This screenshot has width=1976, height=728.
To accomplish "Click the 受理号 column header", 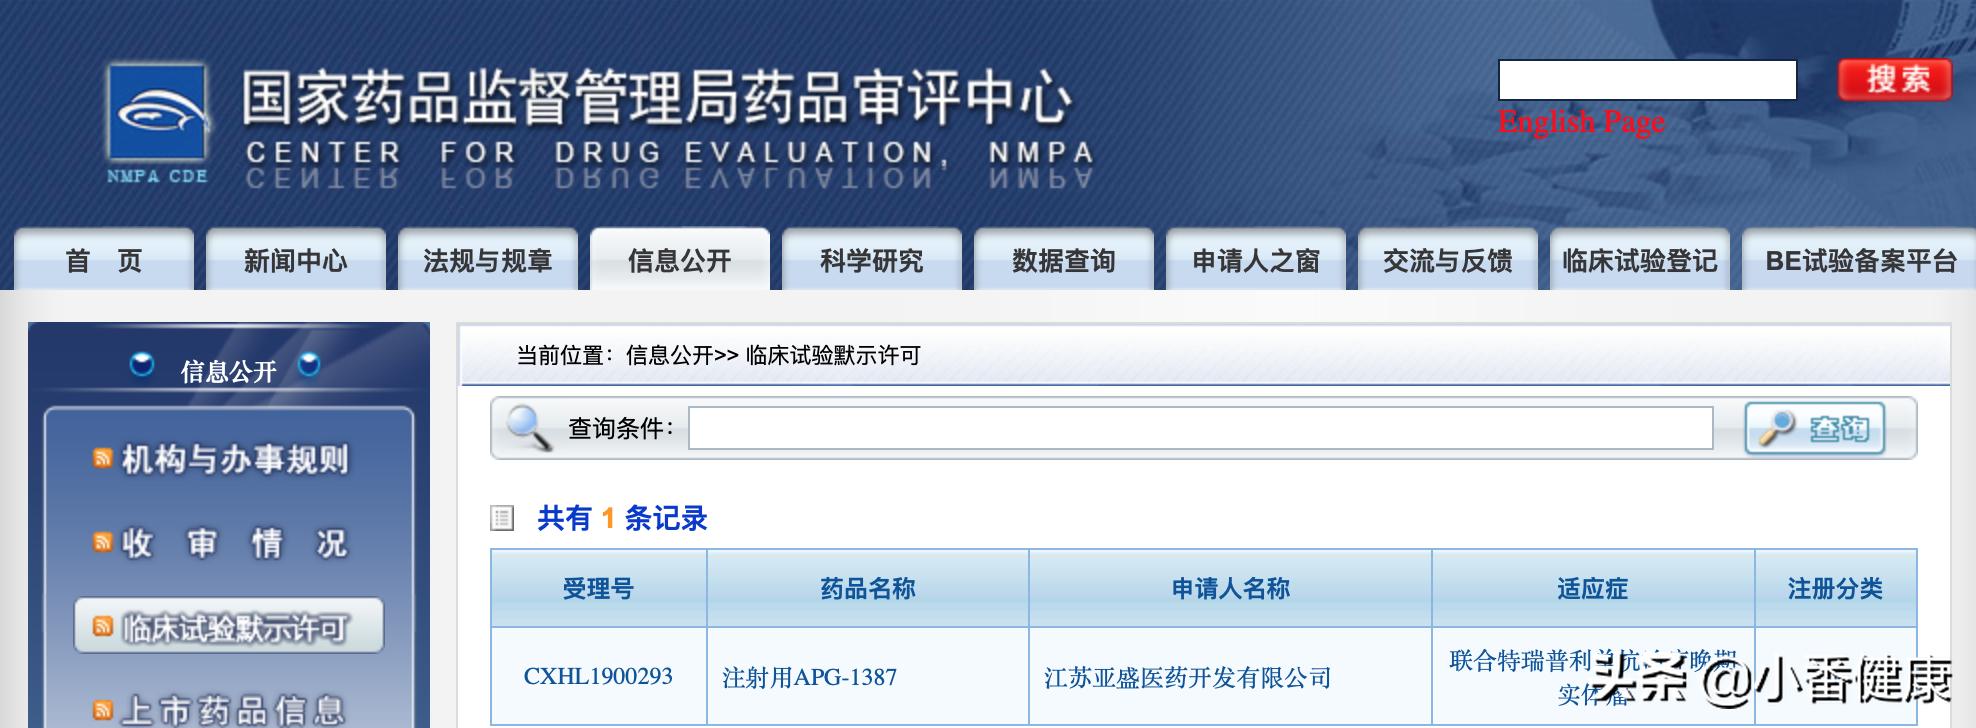I will [x=598, y=588].
